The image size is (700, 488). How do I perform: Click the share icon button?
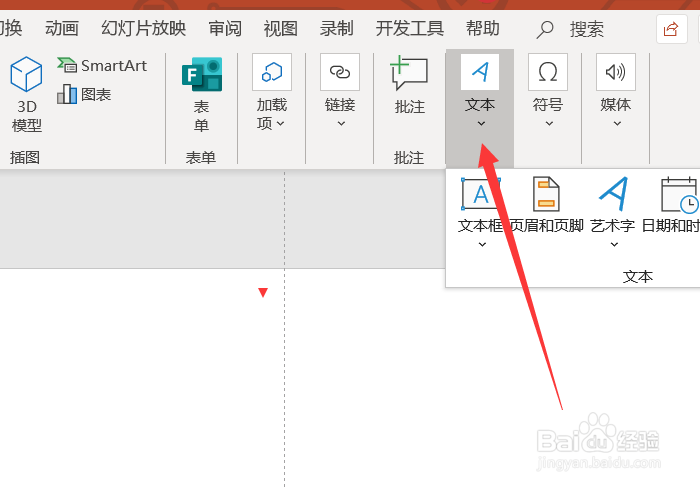(671, 29)
